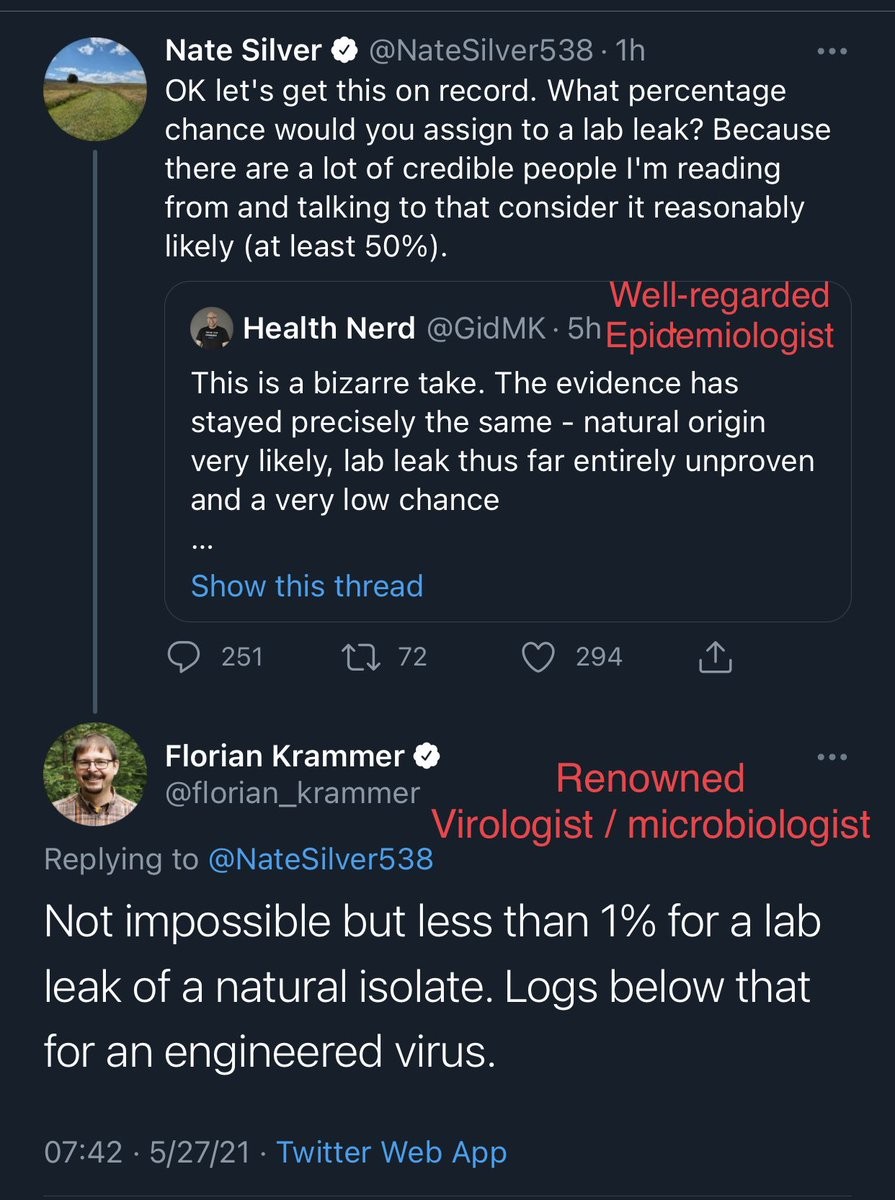Click the retweet arrows icon

coord(356,656)
